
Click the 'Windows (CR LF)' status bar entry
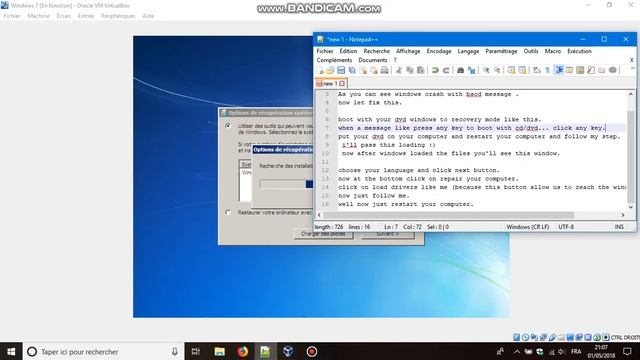pyautogui.click(x=528, y=227)
